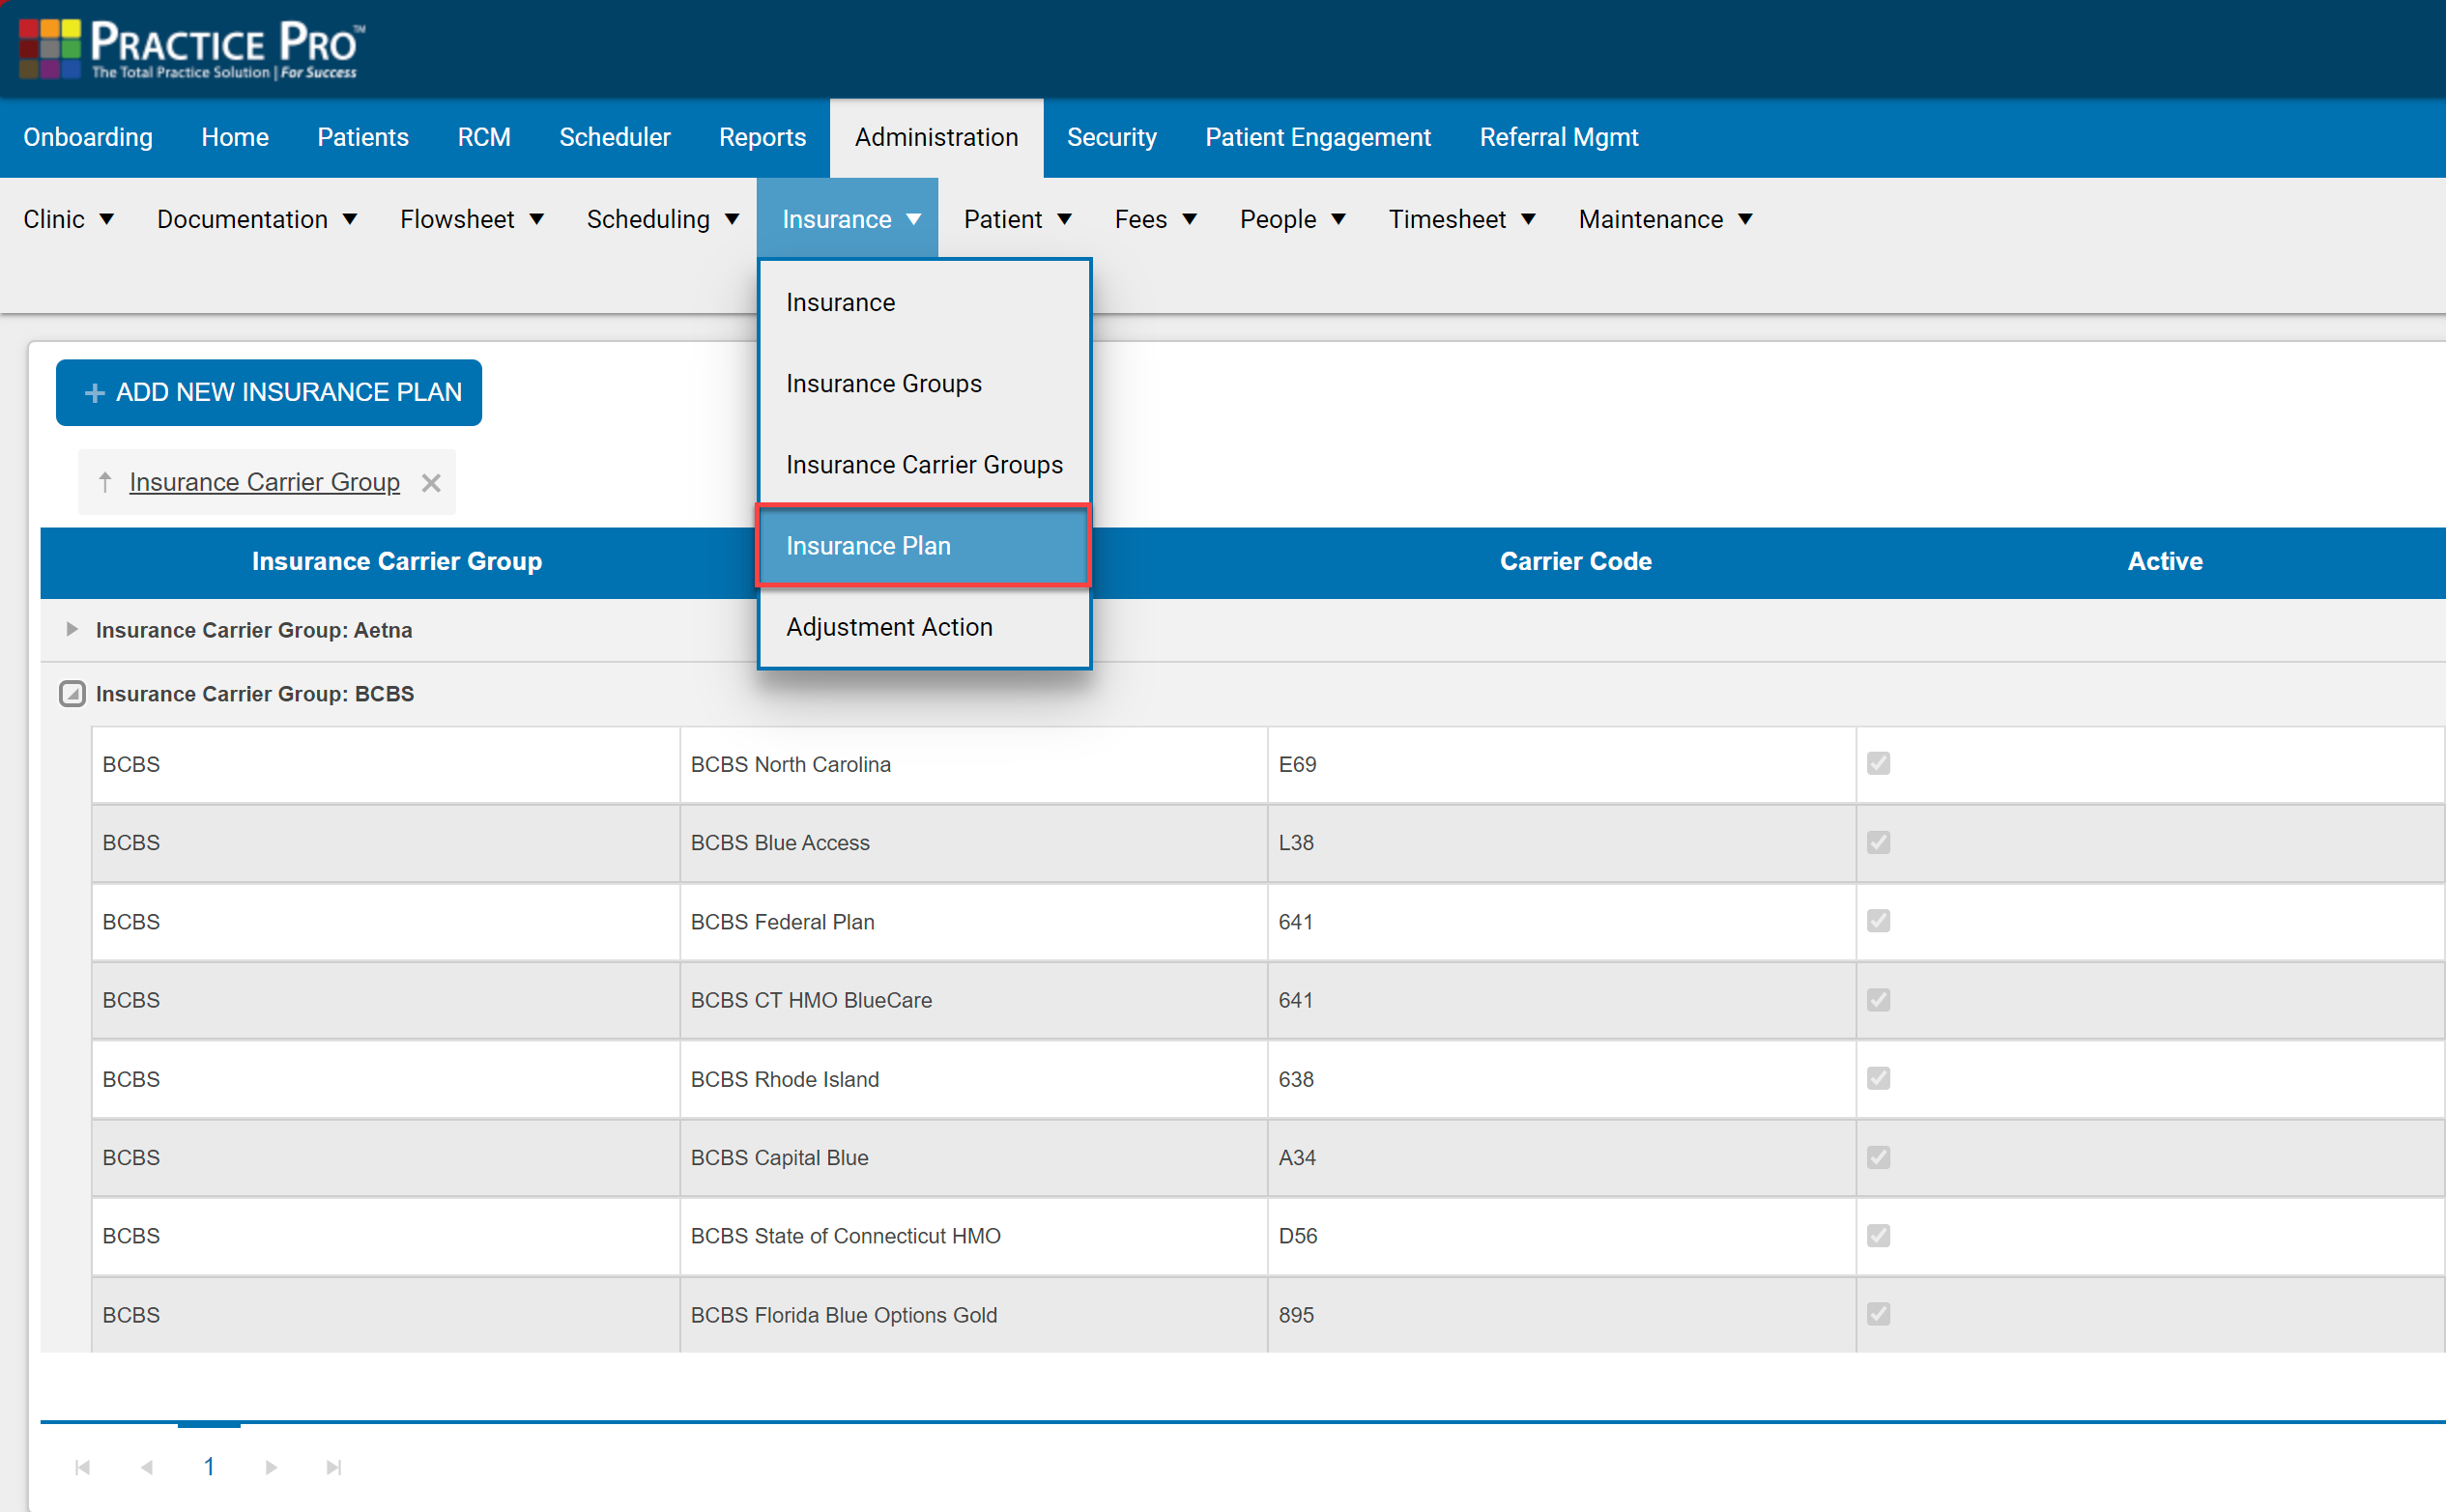
Task: Expand the Aetna carrier group
Action: pos(72,629)
